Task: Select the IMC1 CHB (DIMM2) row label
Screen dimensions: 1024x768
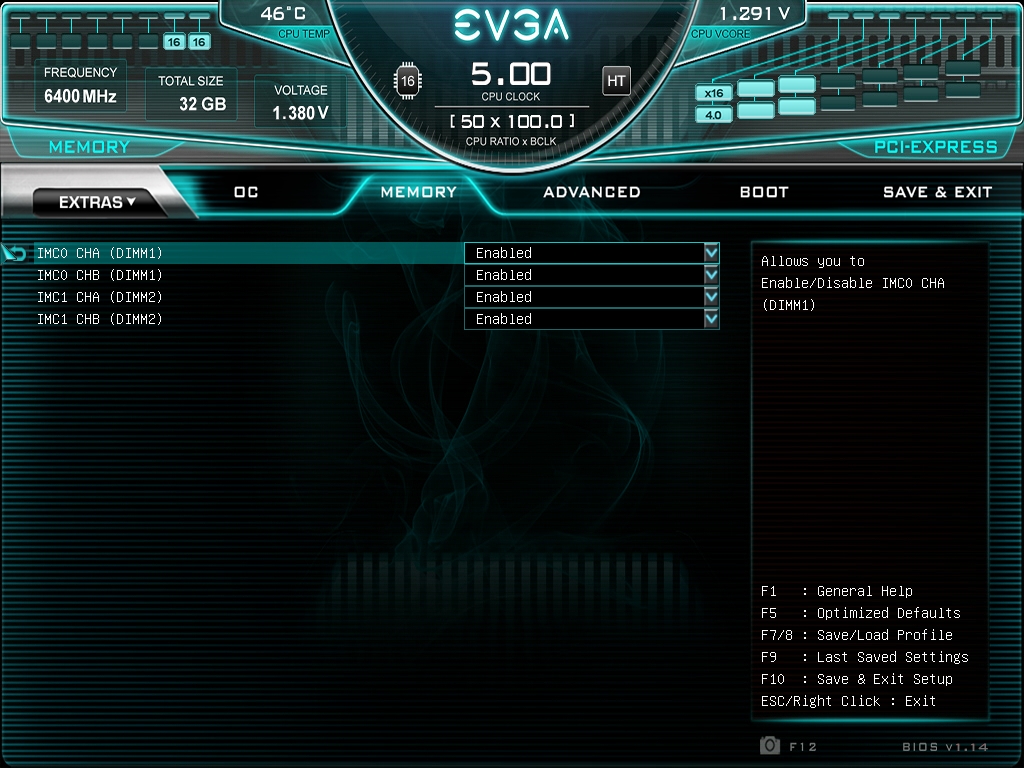Action: click(100, 319)
